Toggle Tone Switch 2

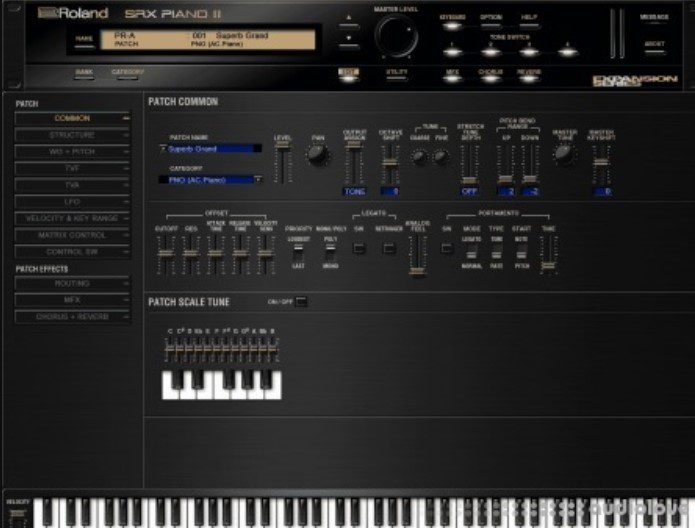tap(491, 51)
